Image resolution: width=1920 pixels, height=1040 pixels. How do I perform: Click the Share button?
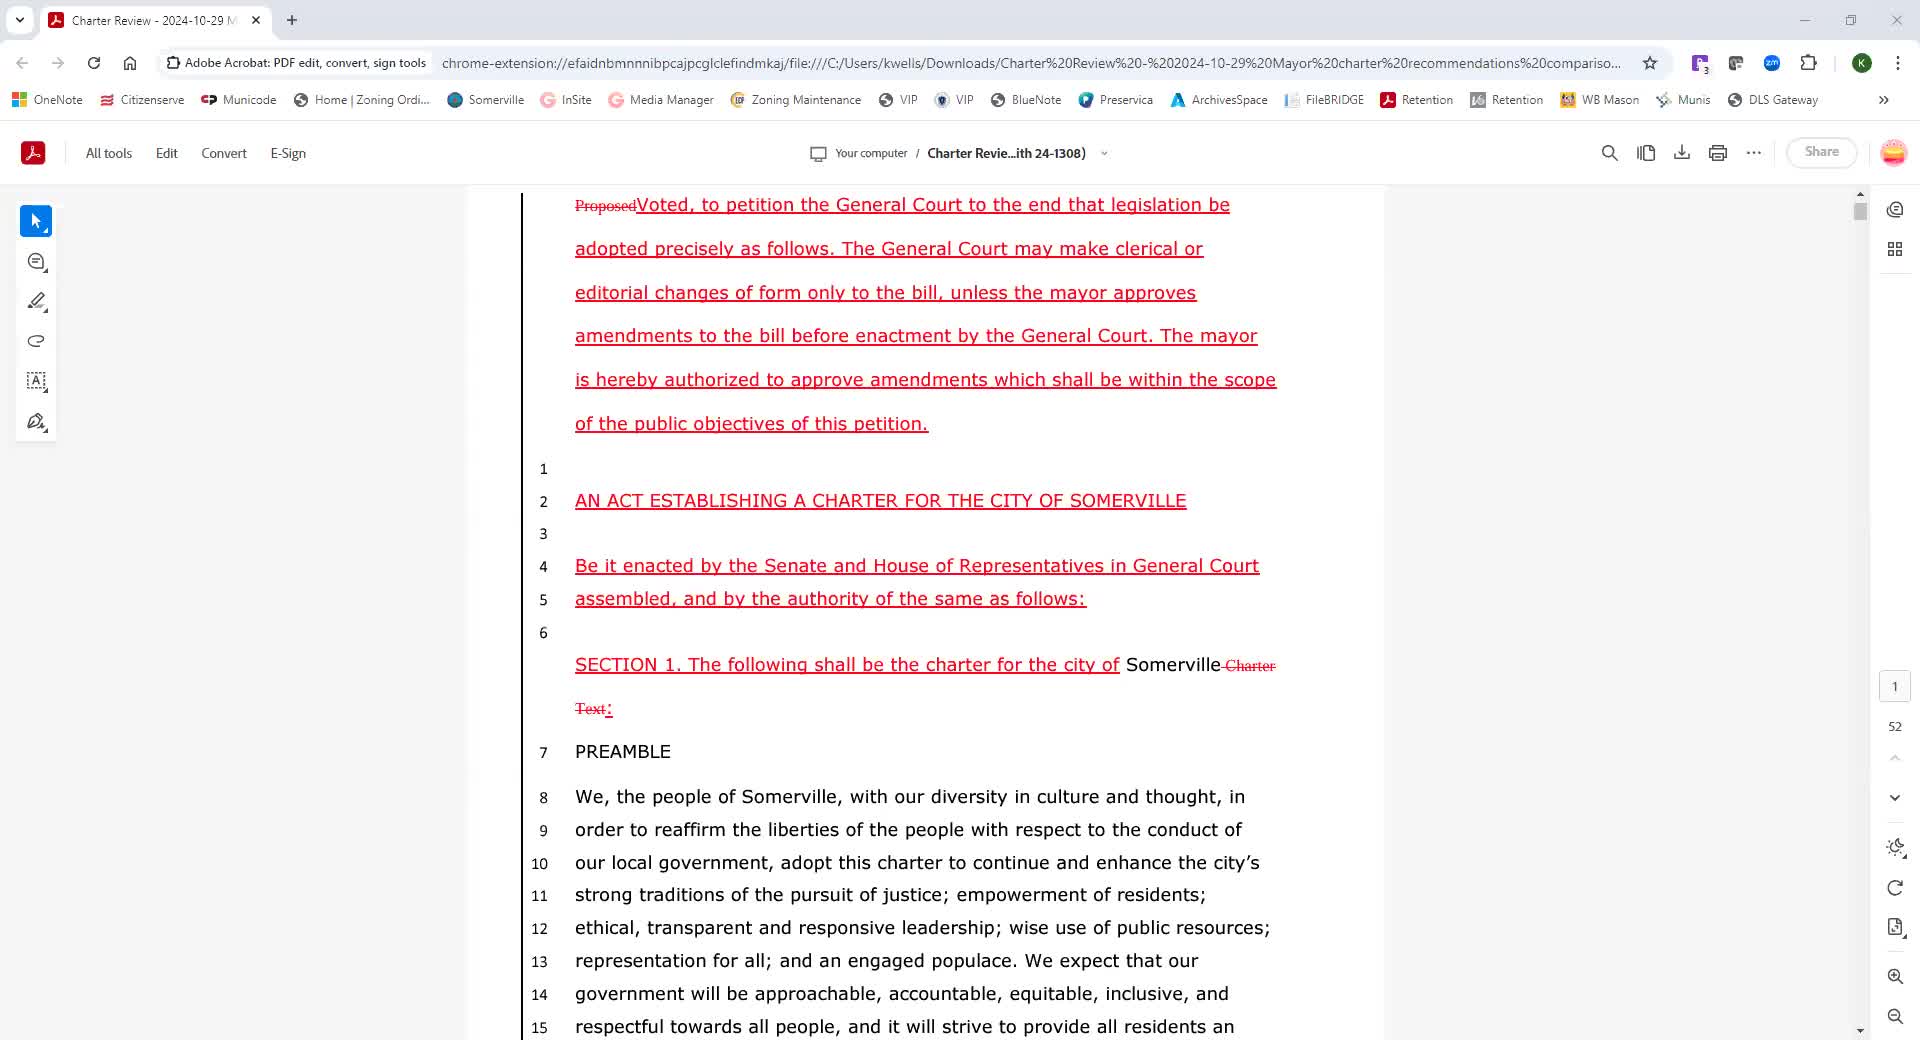click(x=1821, y=152)
